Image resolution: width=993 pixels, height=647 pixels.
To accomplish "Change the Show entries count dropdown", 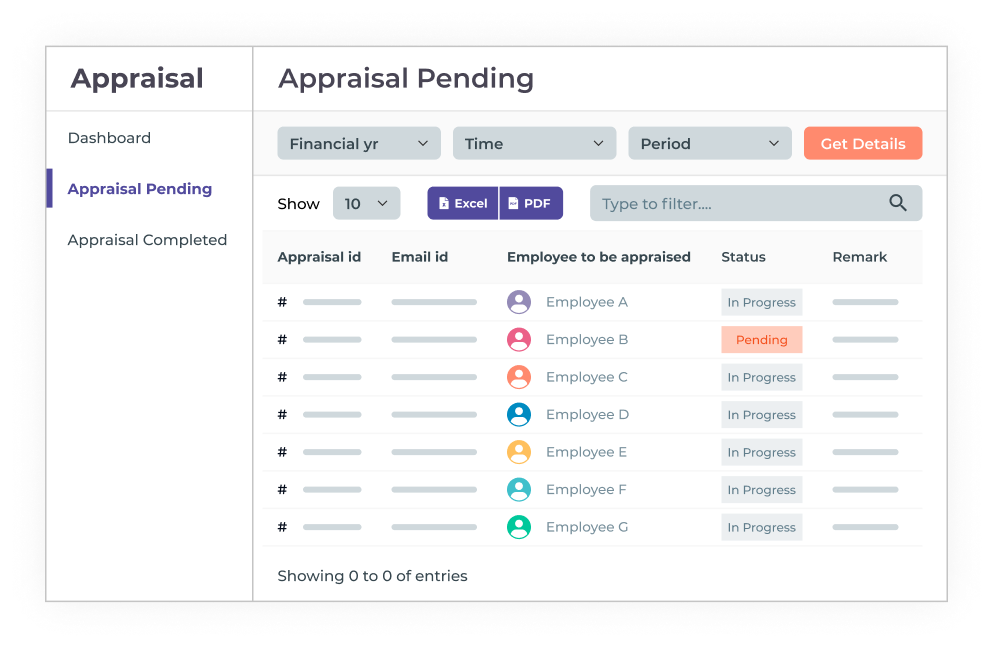I will tap(366, 204).
